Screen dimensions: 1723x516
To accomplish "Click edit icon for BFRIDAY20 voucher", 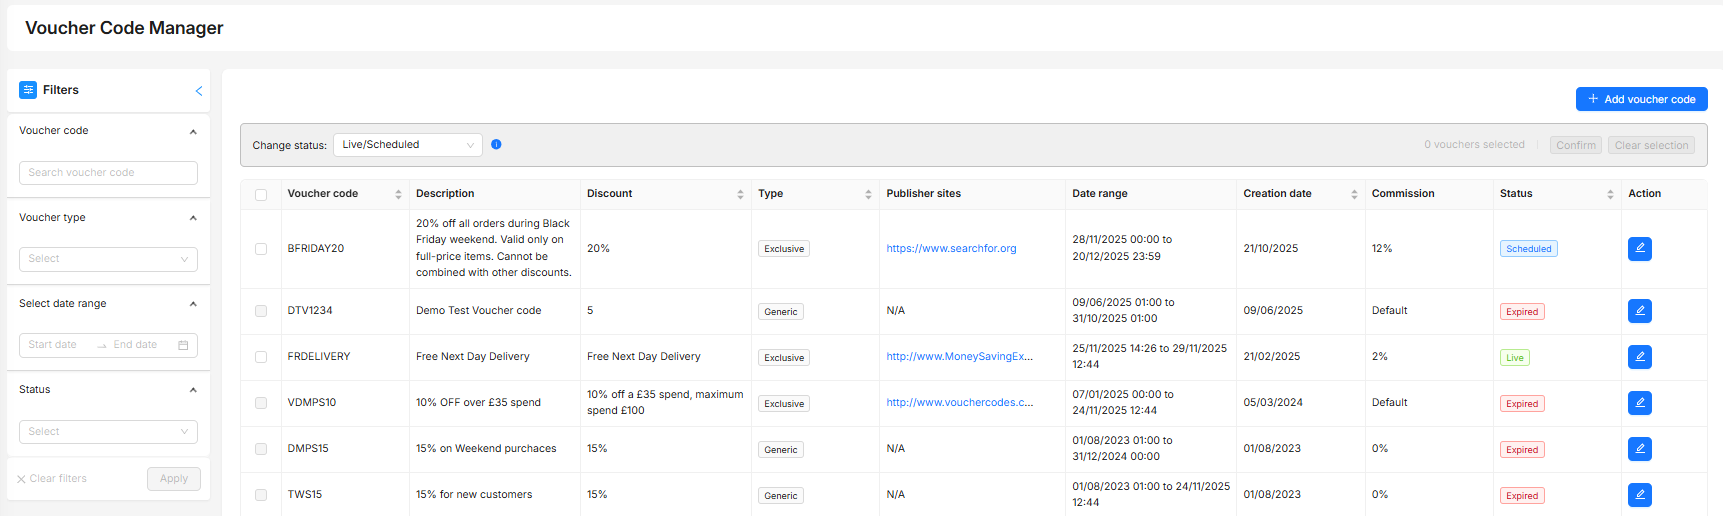I will point(1639,249).
